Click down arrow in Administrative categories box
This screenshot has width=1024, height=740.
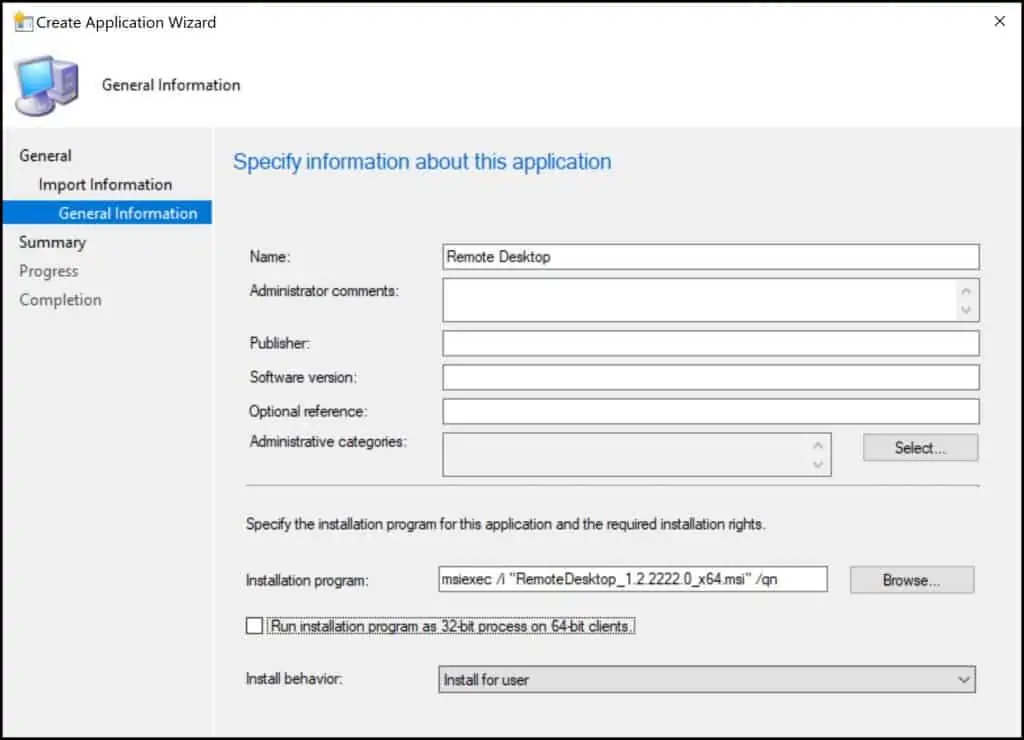pyautogui.click(x=818, y=464)
